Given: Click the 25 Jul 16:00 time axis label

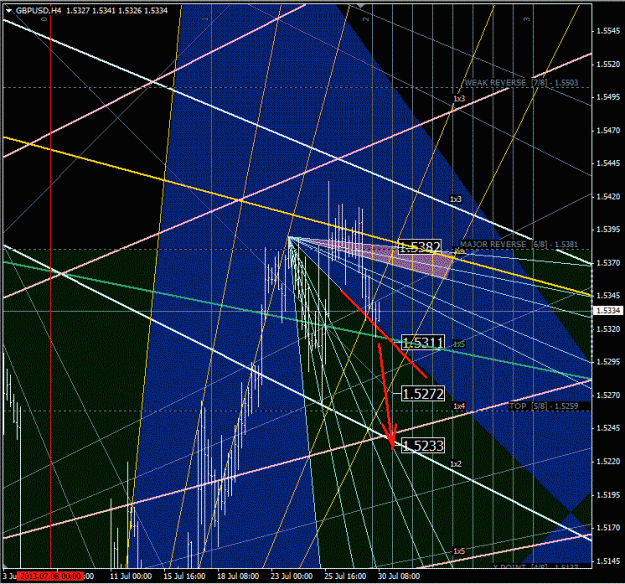Looking at the screenshot, I should tap(345, 576).
